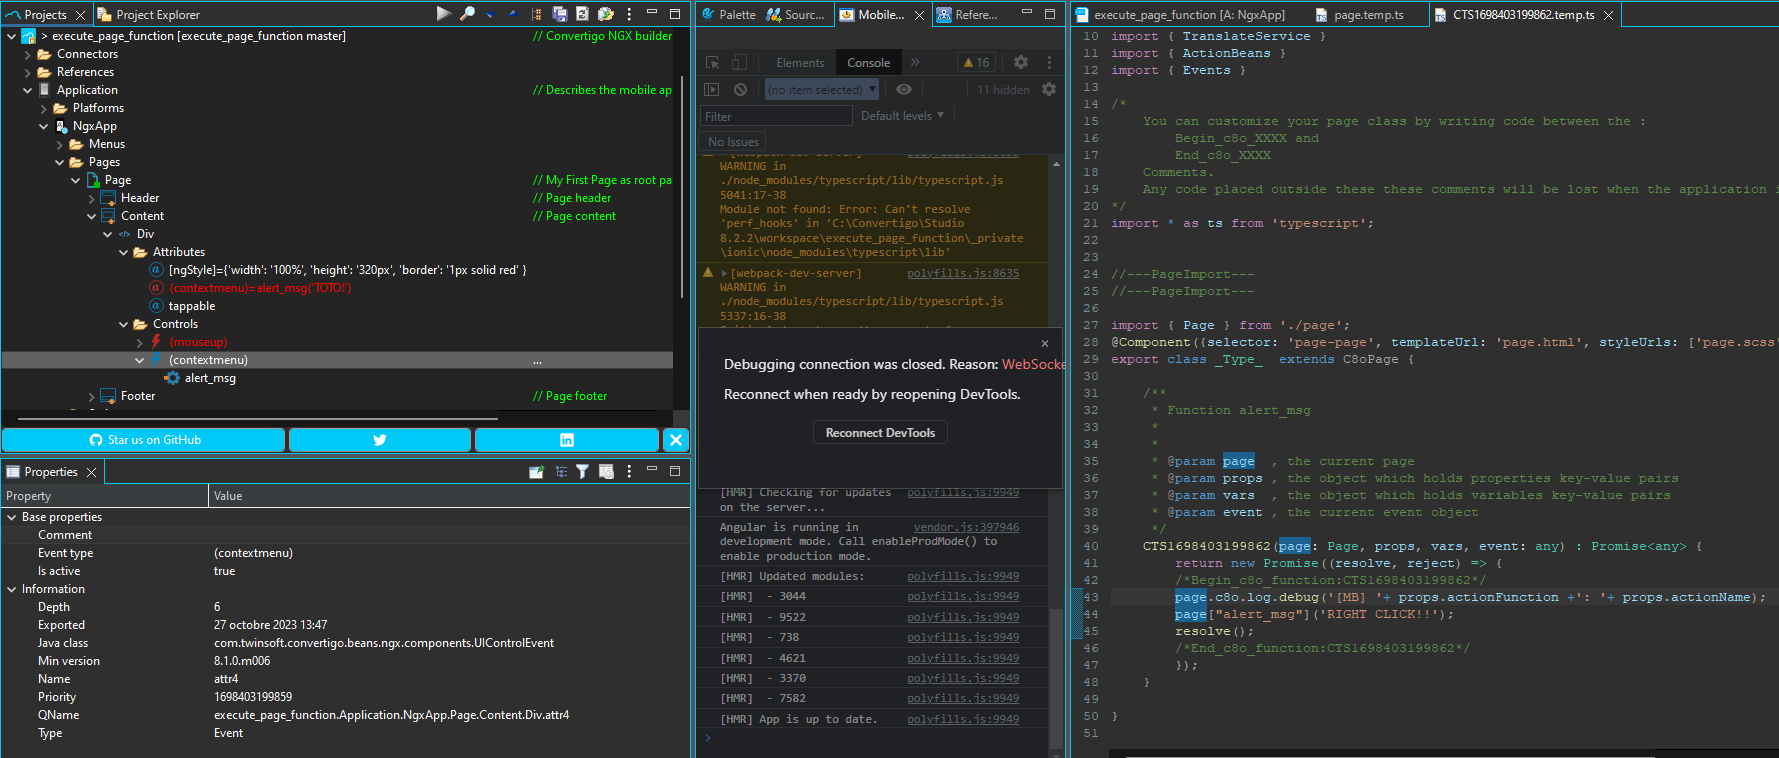Screen dimensions: 1779x758
Task: Open the Default levels dropdown
Action: click(x=902, y=116)
